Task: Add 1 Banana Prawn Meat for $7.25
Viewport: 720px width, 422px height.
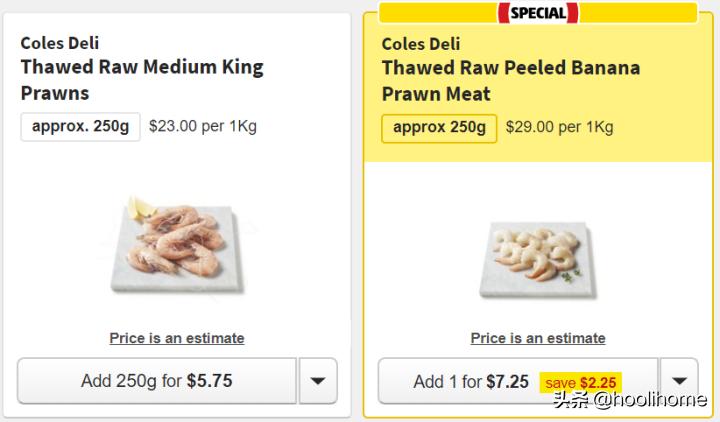Action: coord(470,382)
